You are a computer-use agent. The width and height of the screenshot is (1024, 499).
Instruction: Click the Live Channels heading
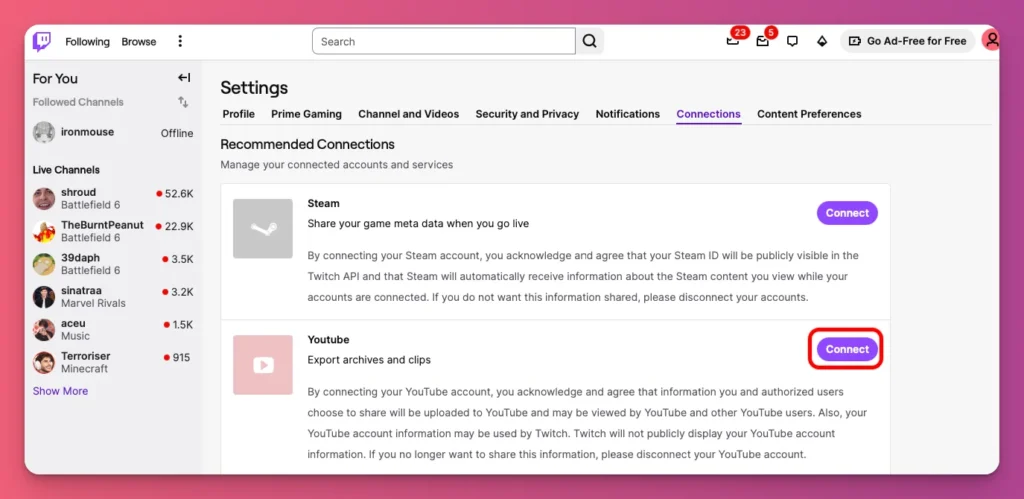[66, 170]
